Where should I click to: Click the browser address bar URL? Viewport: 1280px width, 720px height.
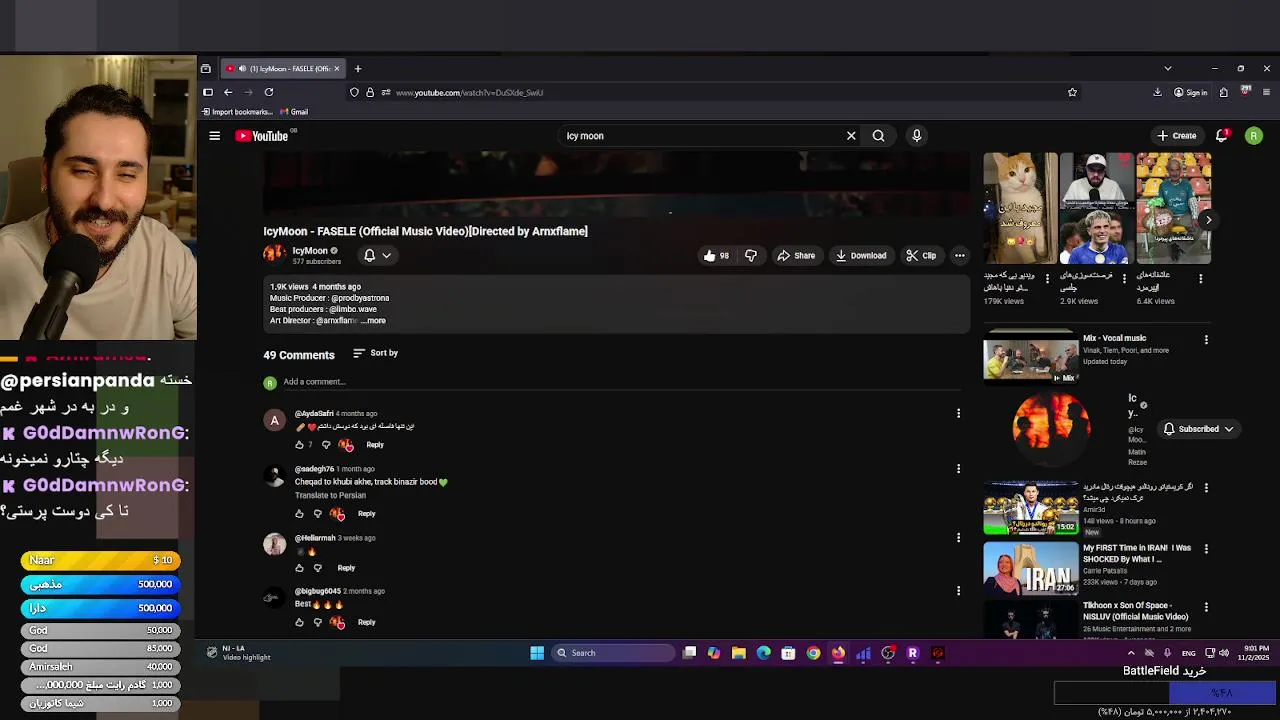point(469,93)
